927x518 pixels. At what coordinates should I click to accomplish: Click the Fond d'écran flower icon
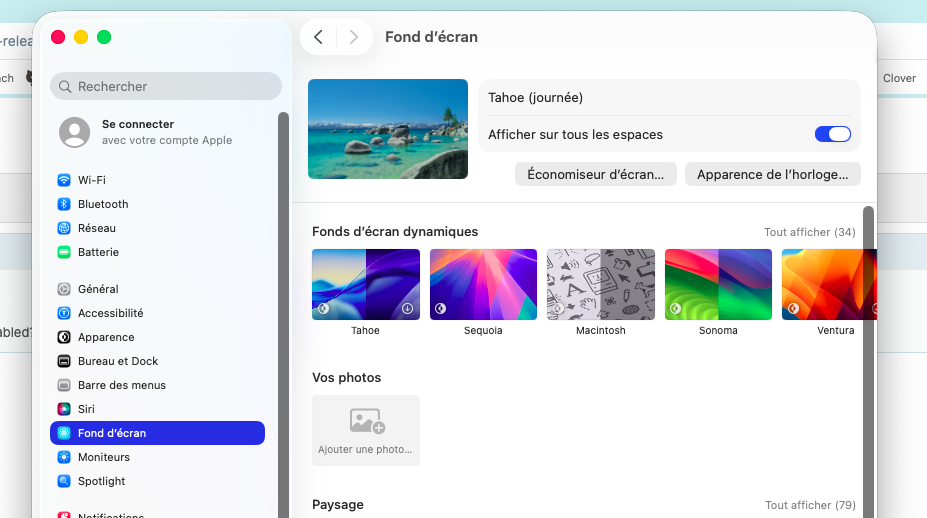[64, 433]
